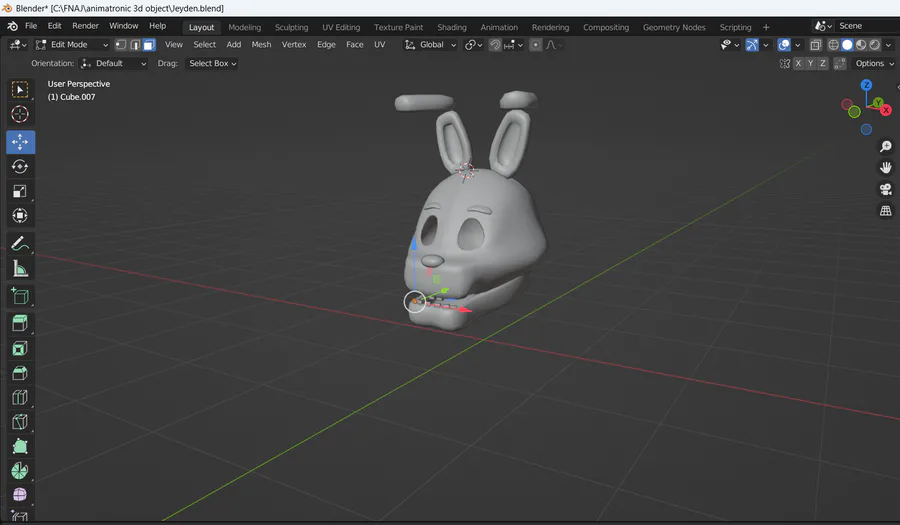
Task: Open the Mesh menu
Action: 261,45
